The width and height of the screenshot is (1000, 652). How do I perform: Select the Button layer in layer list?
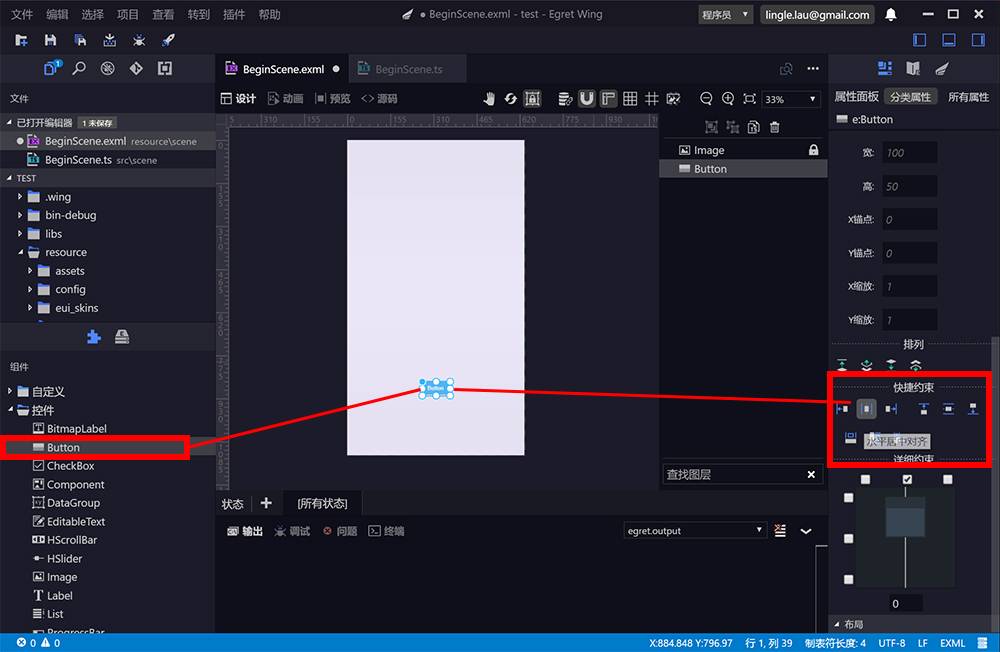(x=743, y=169)
